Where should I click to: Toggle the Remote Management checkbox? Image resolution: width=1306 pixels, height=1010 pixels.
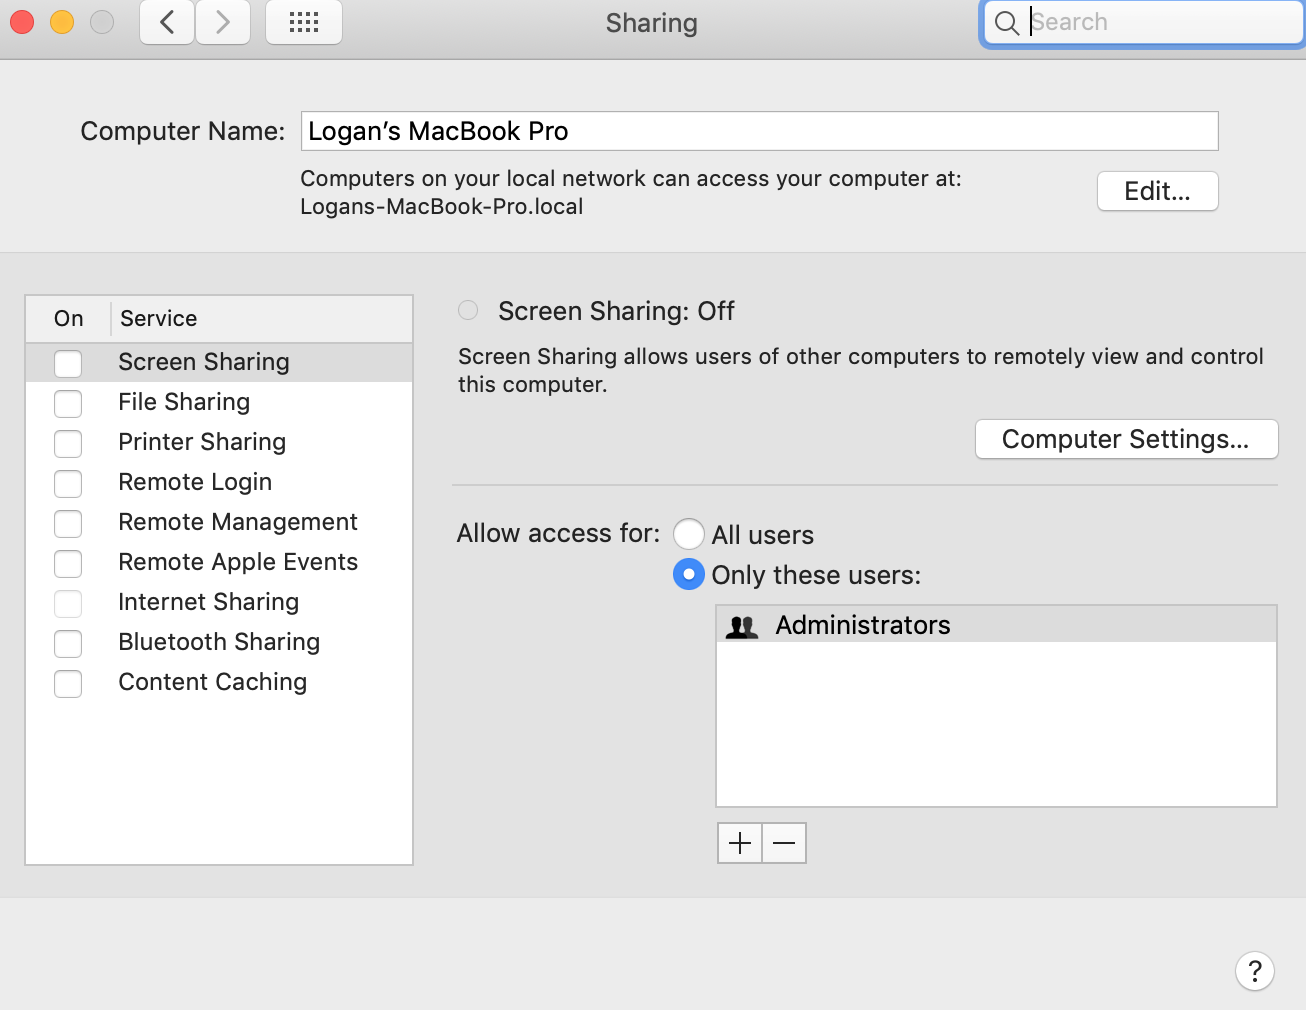(68, 523)
